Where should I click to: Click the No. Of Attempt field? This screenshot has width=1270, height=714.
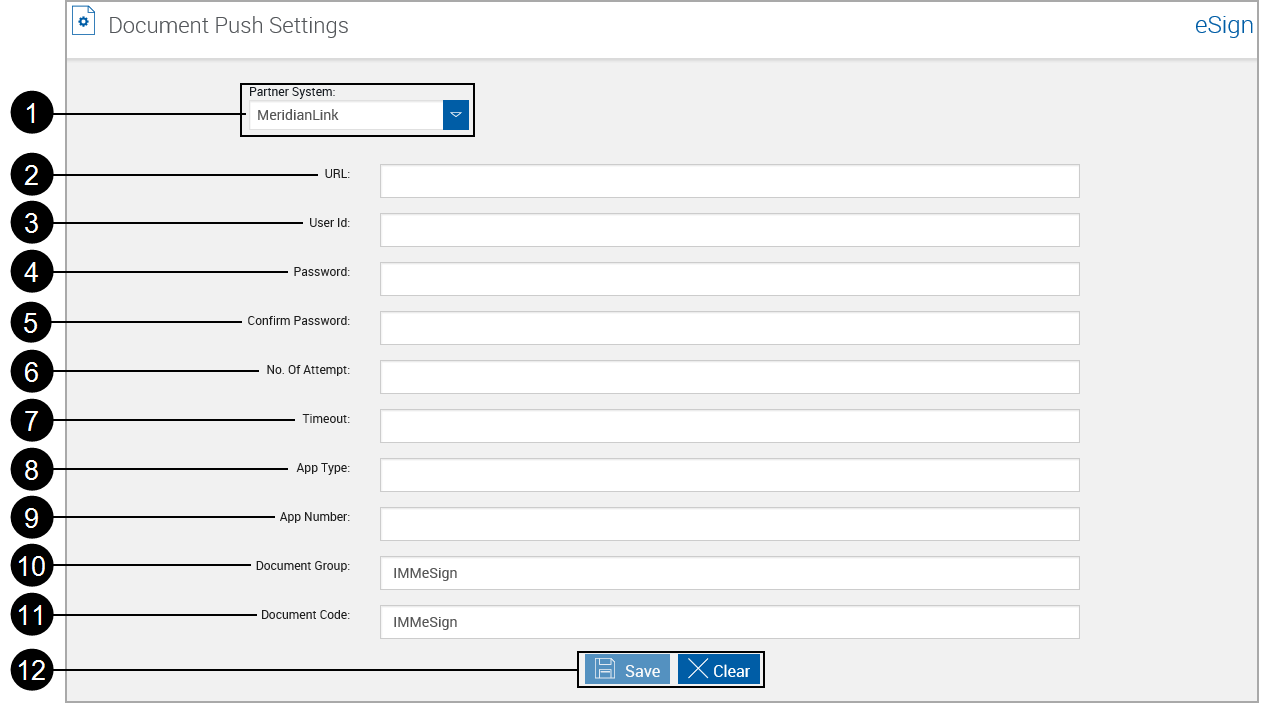tap(729, 376)
